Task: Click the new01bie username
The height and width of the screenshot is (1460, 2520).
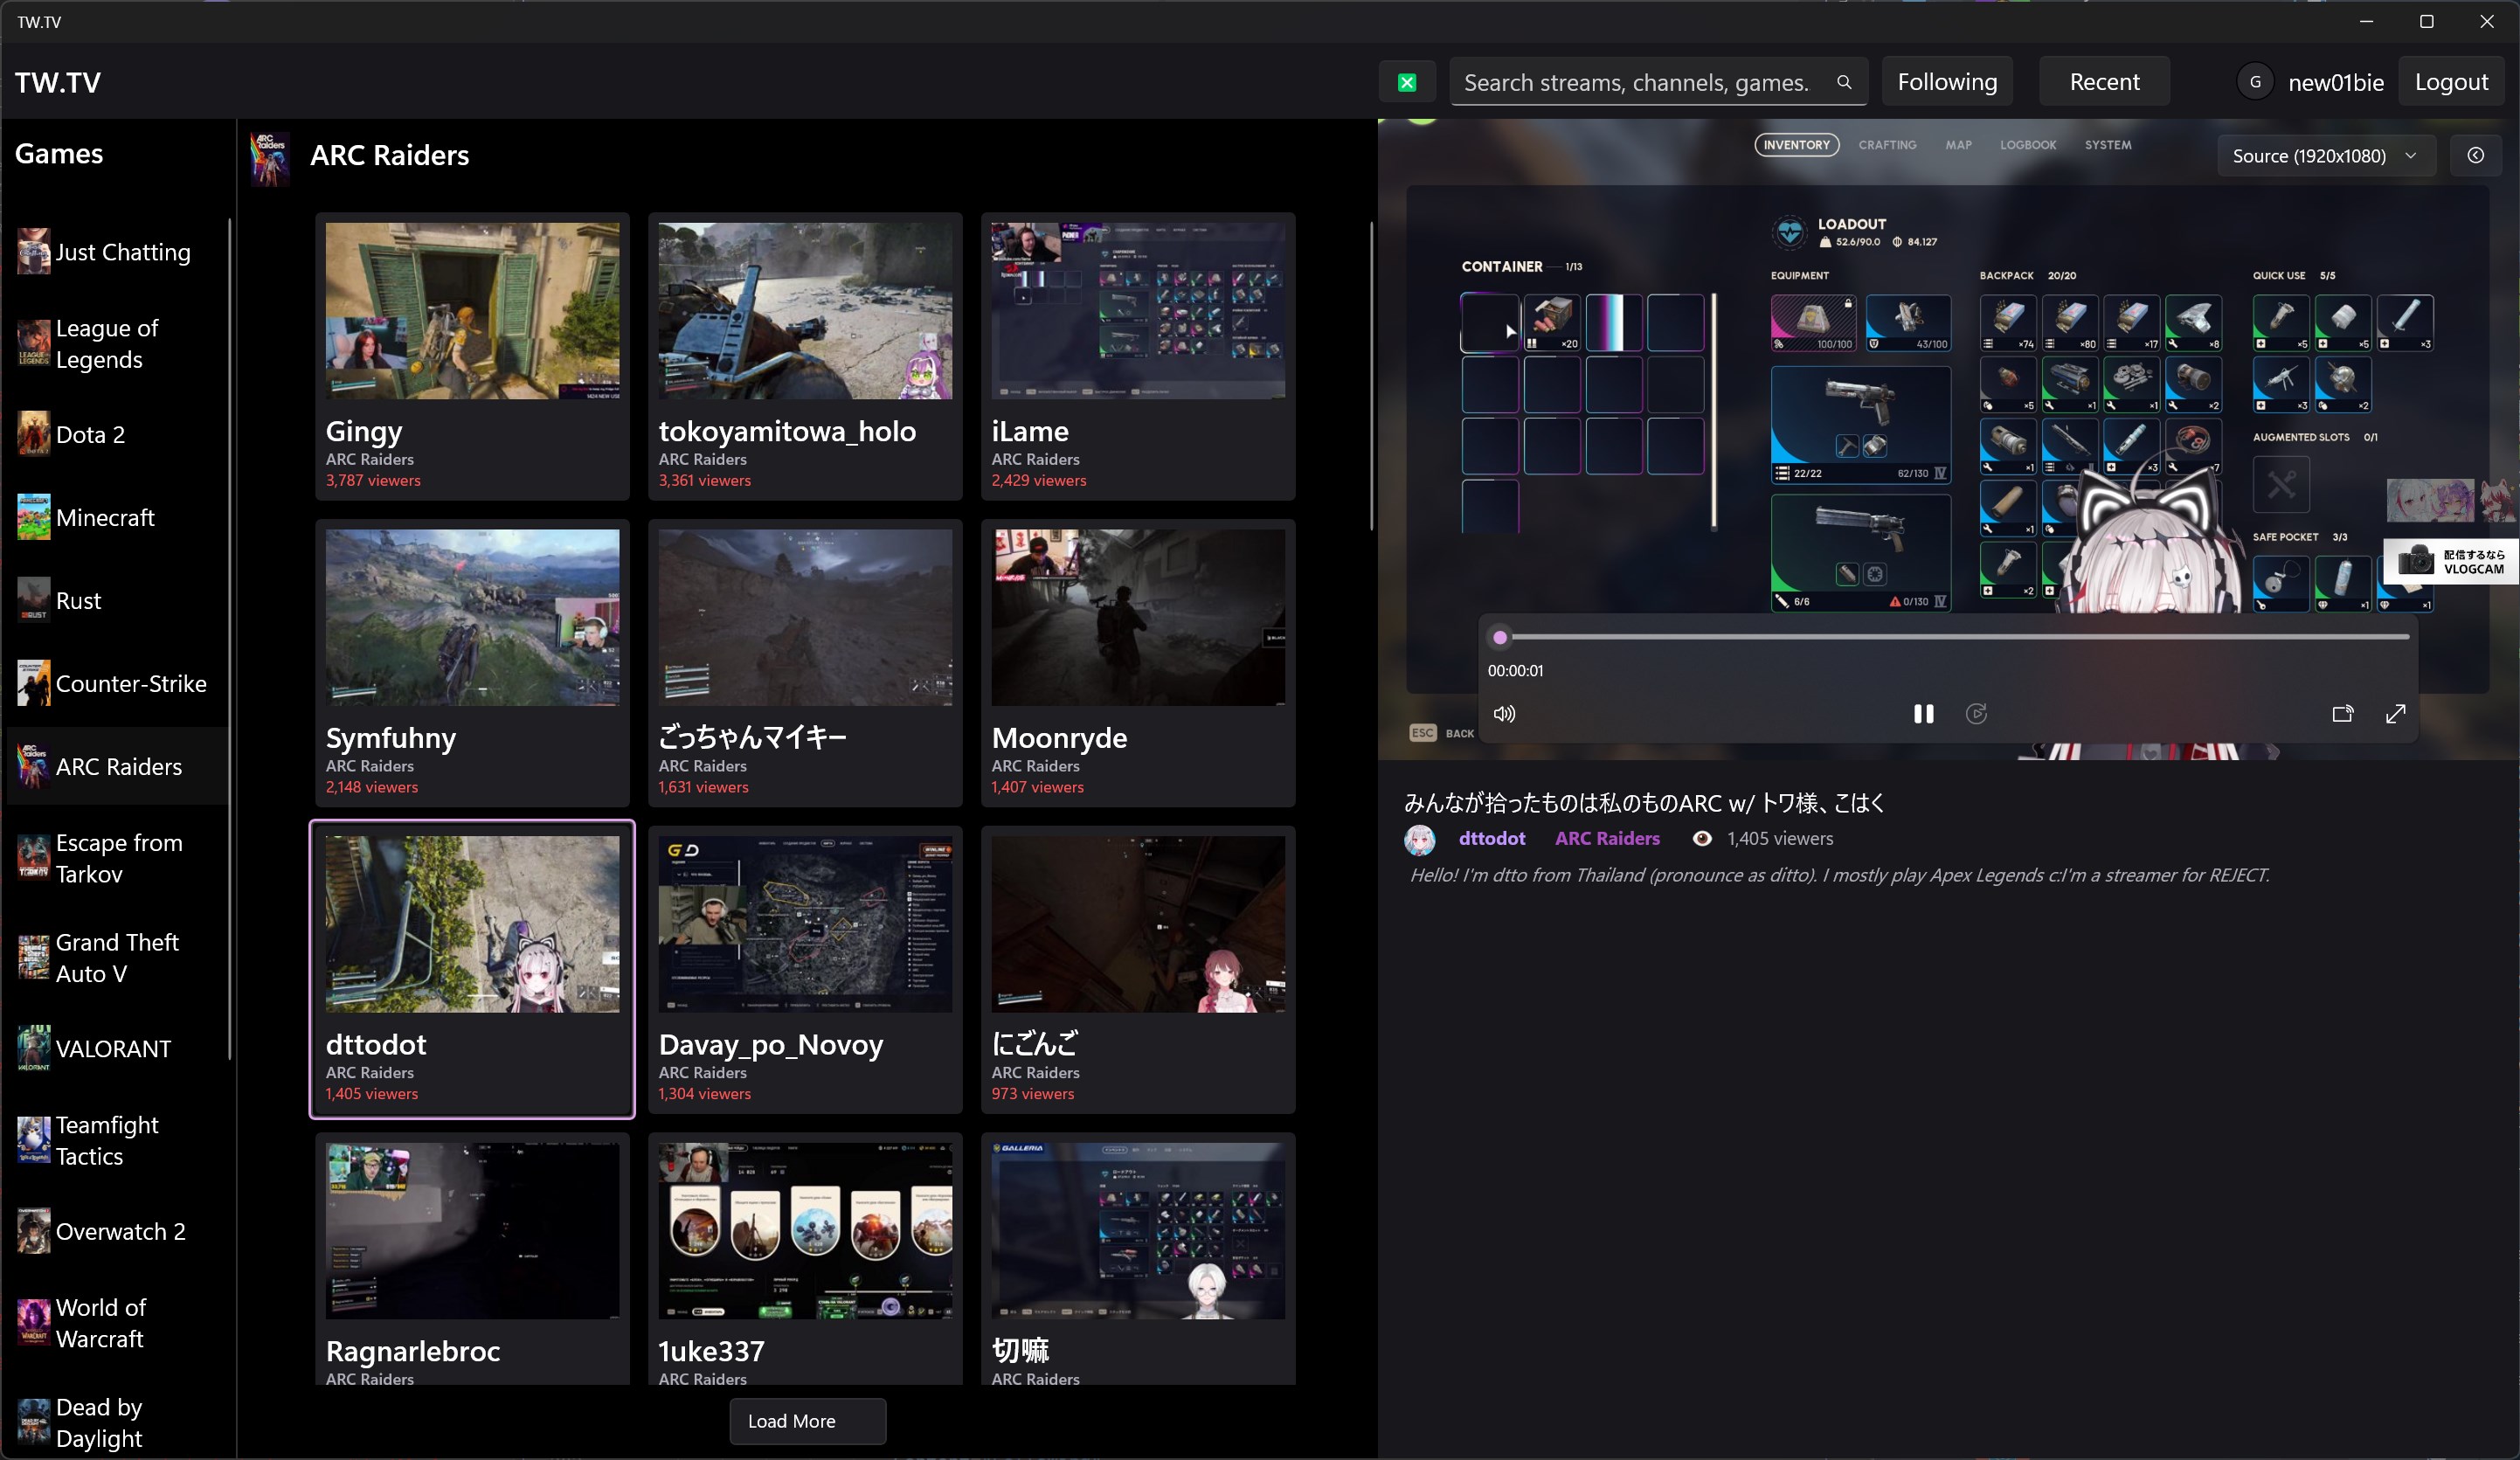Action: (2335, 82)
